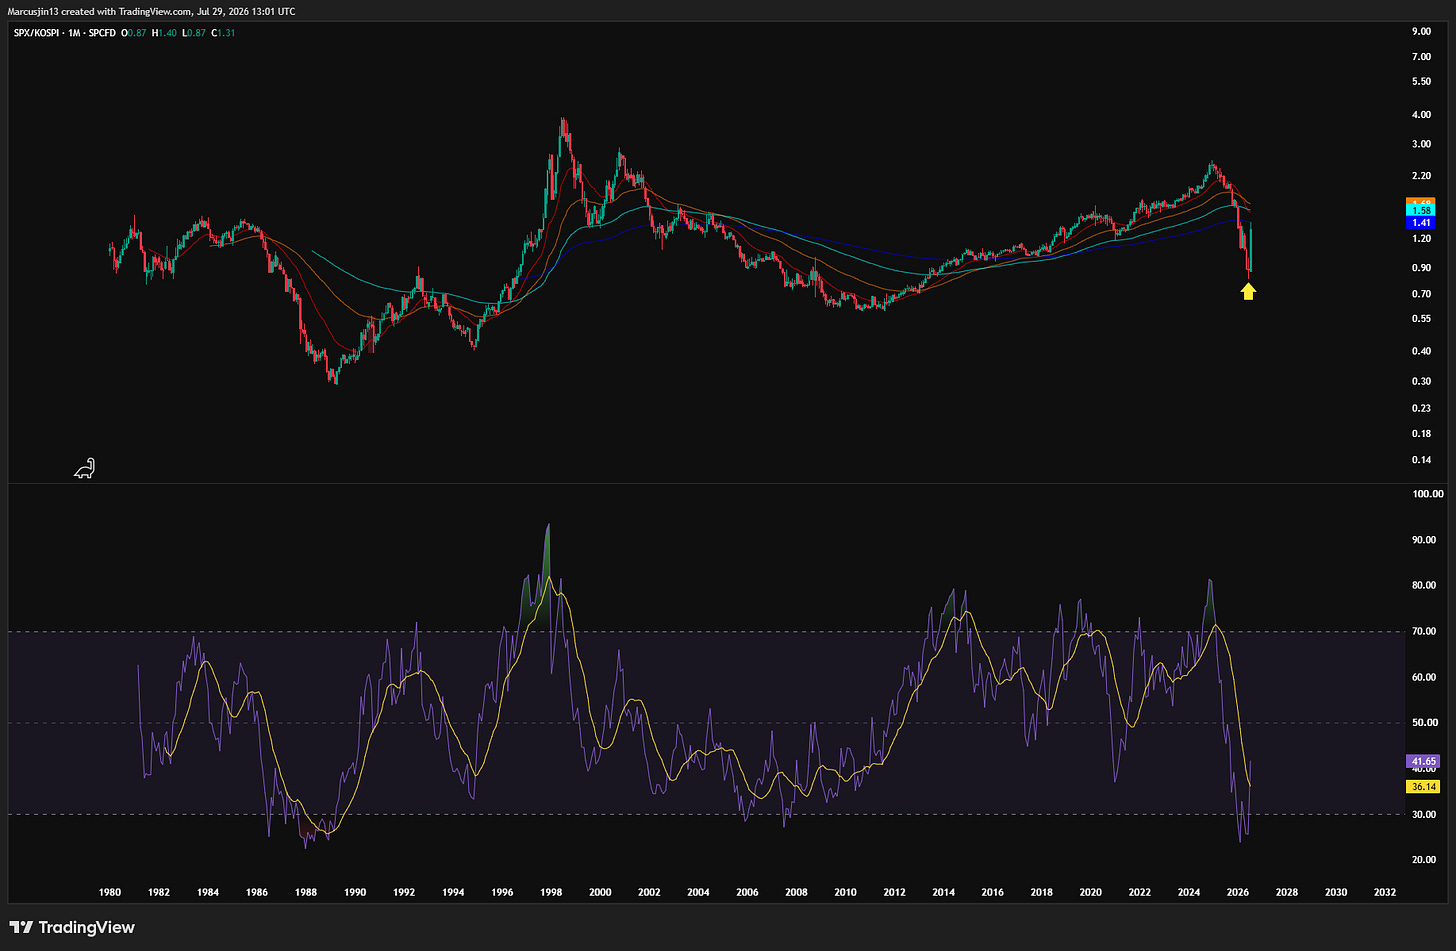The width and height of the screenshot is (1456, 951).
Task: Click the 0.14 price axis label
Action: pyautogui.click(x=1421, y=460)
